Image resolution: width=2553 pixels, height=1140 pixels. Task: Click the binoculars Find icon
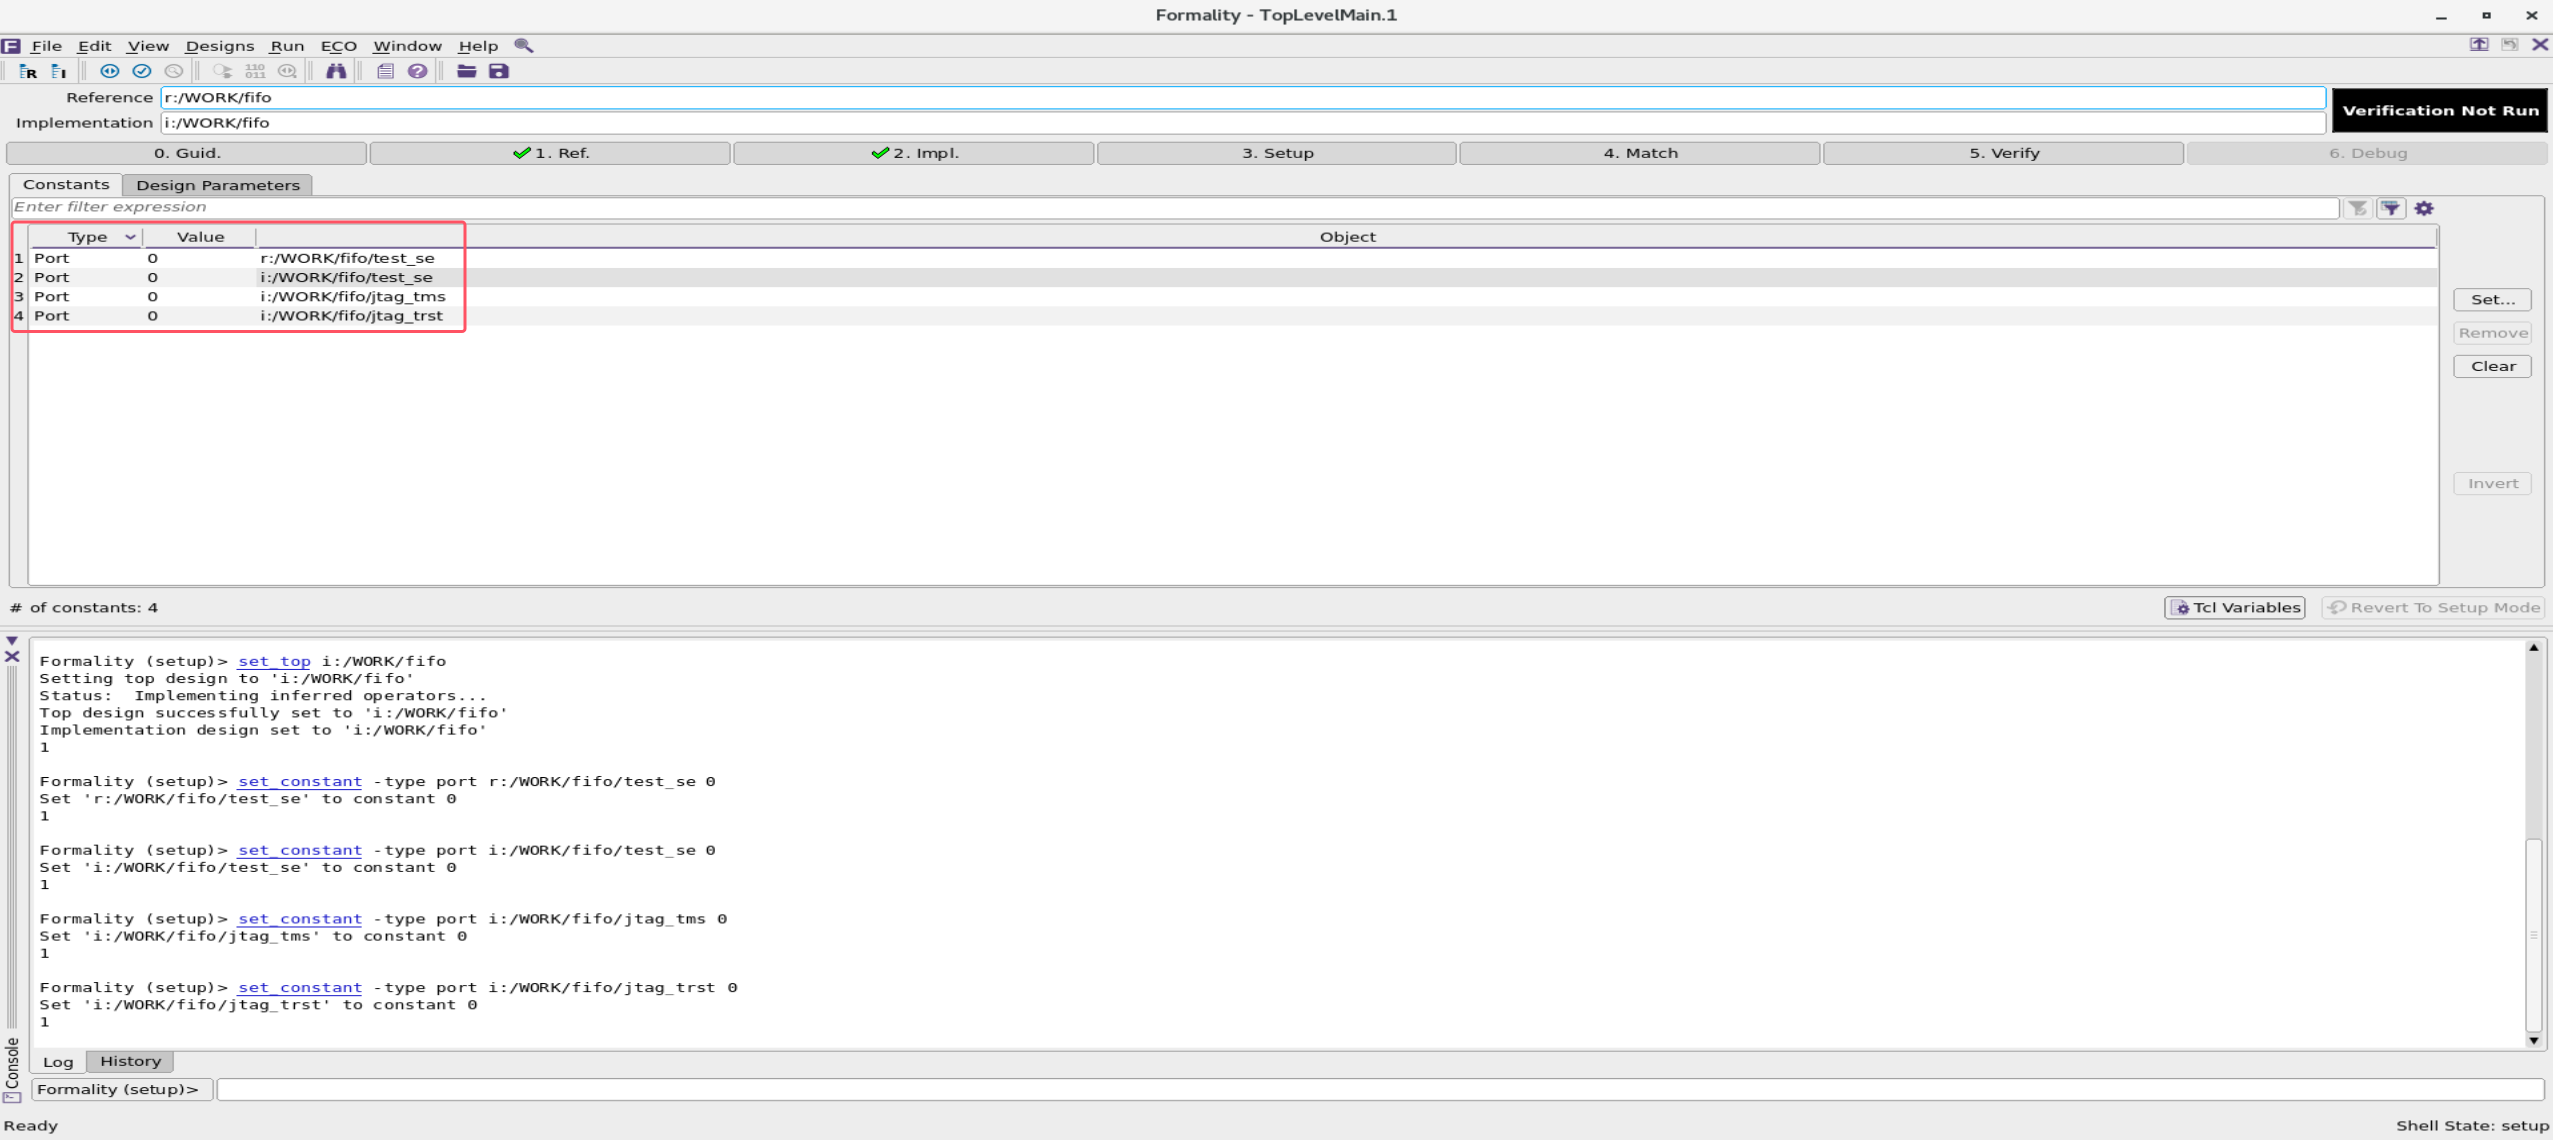tap(337, 71)
